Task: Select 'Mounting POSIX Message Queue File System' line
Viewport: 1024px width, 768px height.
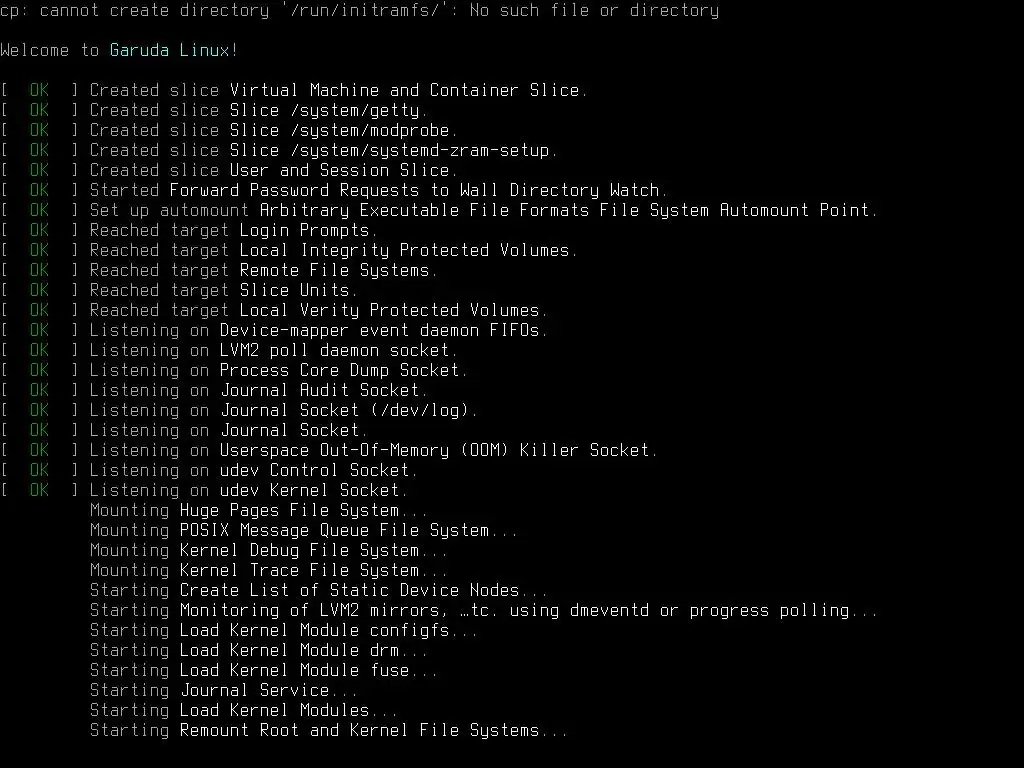Action: tap(304, 530)
